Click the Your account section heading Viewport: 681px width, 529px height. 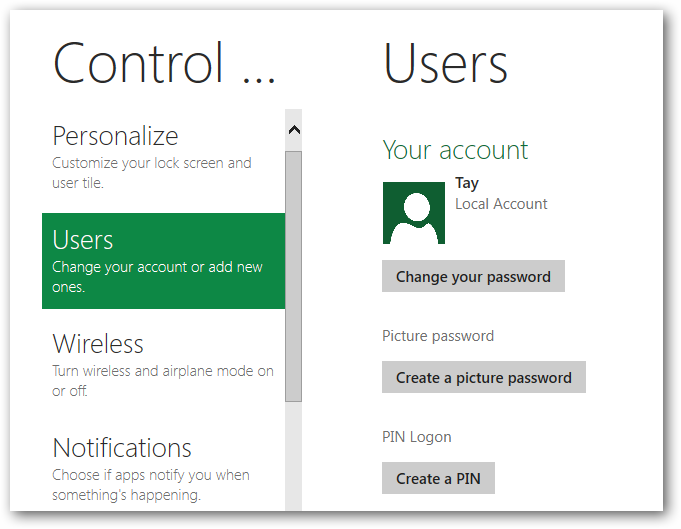[455, 150]
